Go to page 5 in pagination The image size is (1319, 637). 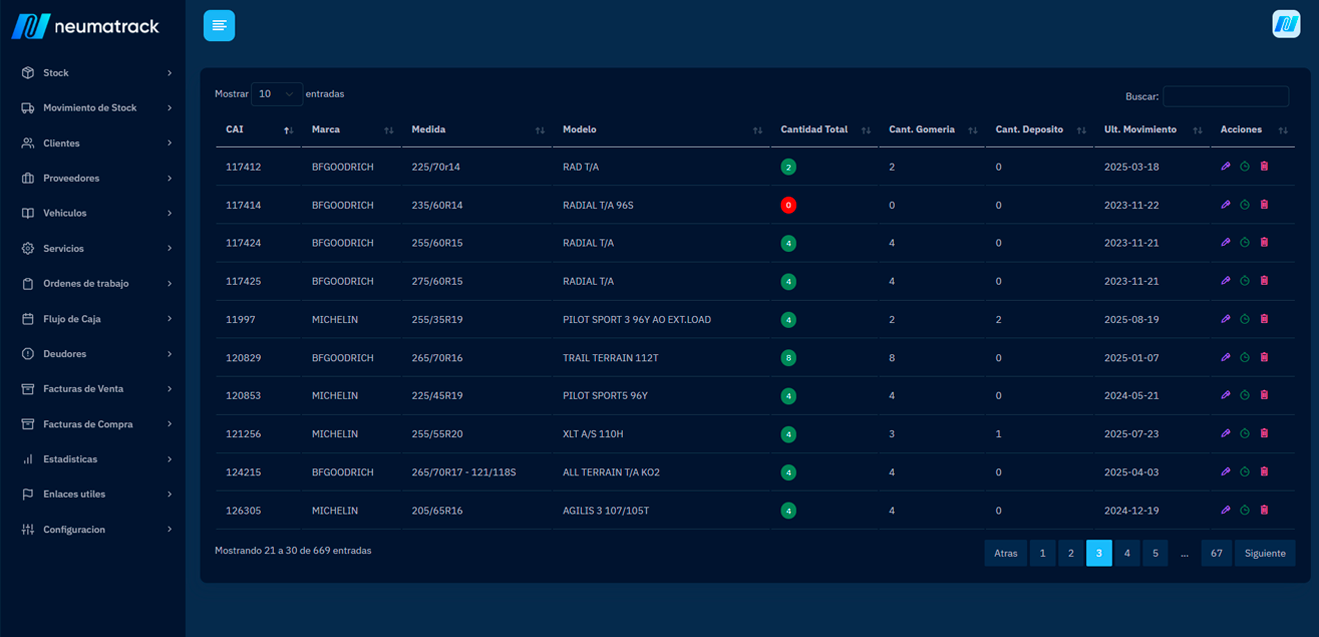[x=1155, y=553]
